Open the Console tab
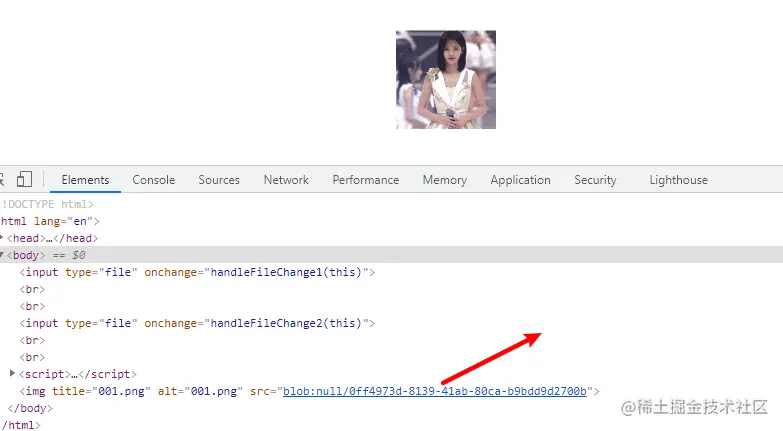 click(154, 180)
